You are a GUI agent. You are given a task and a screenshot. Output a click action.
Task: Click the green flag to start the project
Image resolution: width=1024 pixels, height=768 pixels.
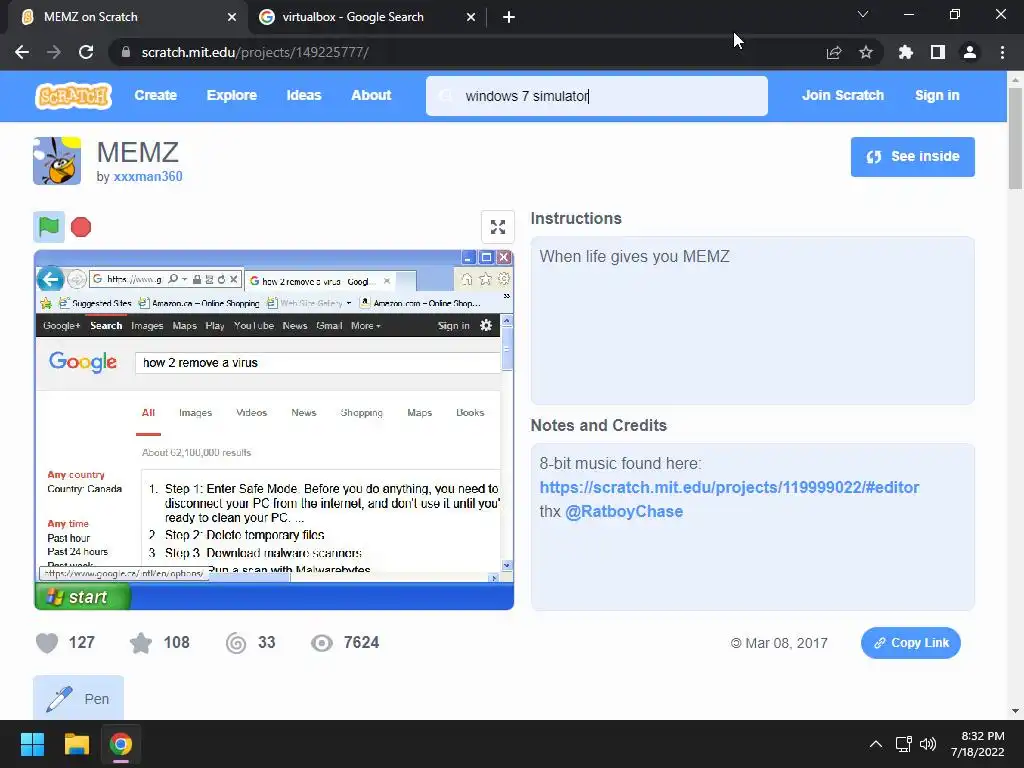click(x=49, y=227)
